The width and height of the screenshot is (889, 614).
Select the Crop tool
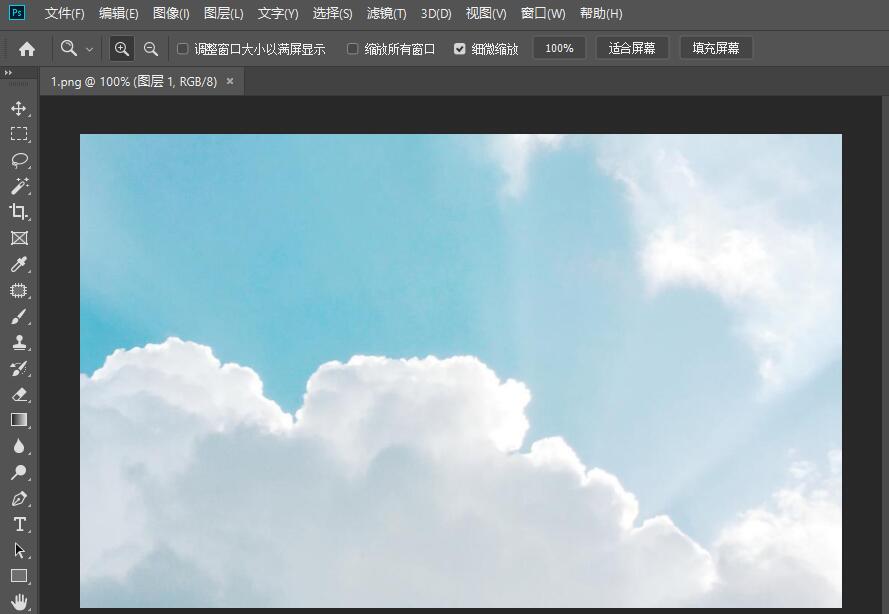tap(19, 211)
